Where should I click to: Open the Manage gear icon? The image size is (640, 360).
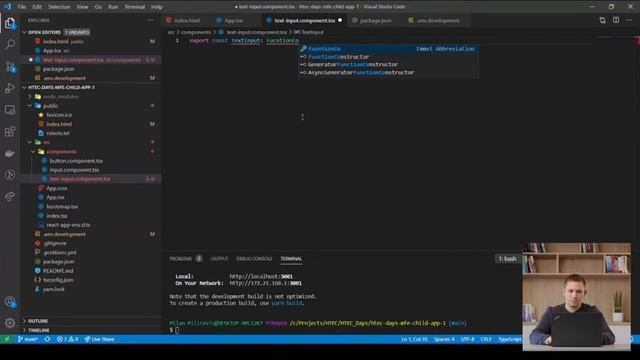tap(10, 323)
